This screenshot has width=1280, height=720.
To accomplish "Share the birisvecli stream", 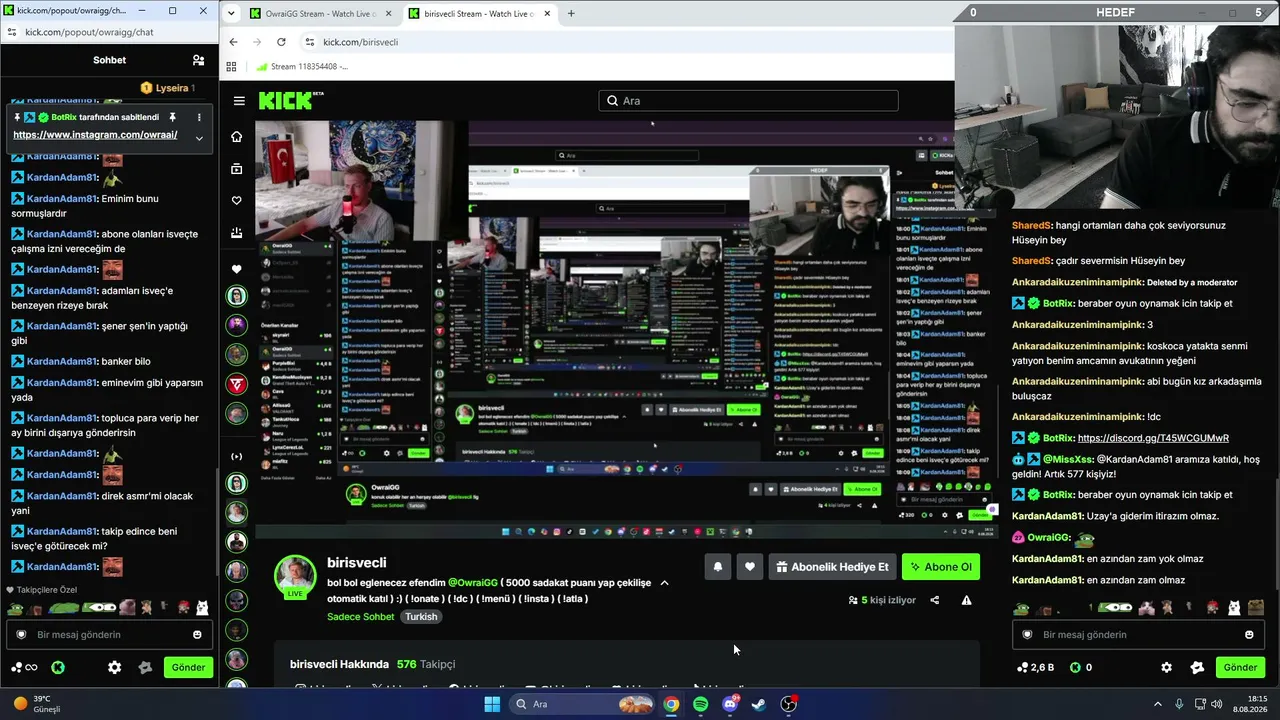I will 935,600.
